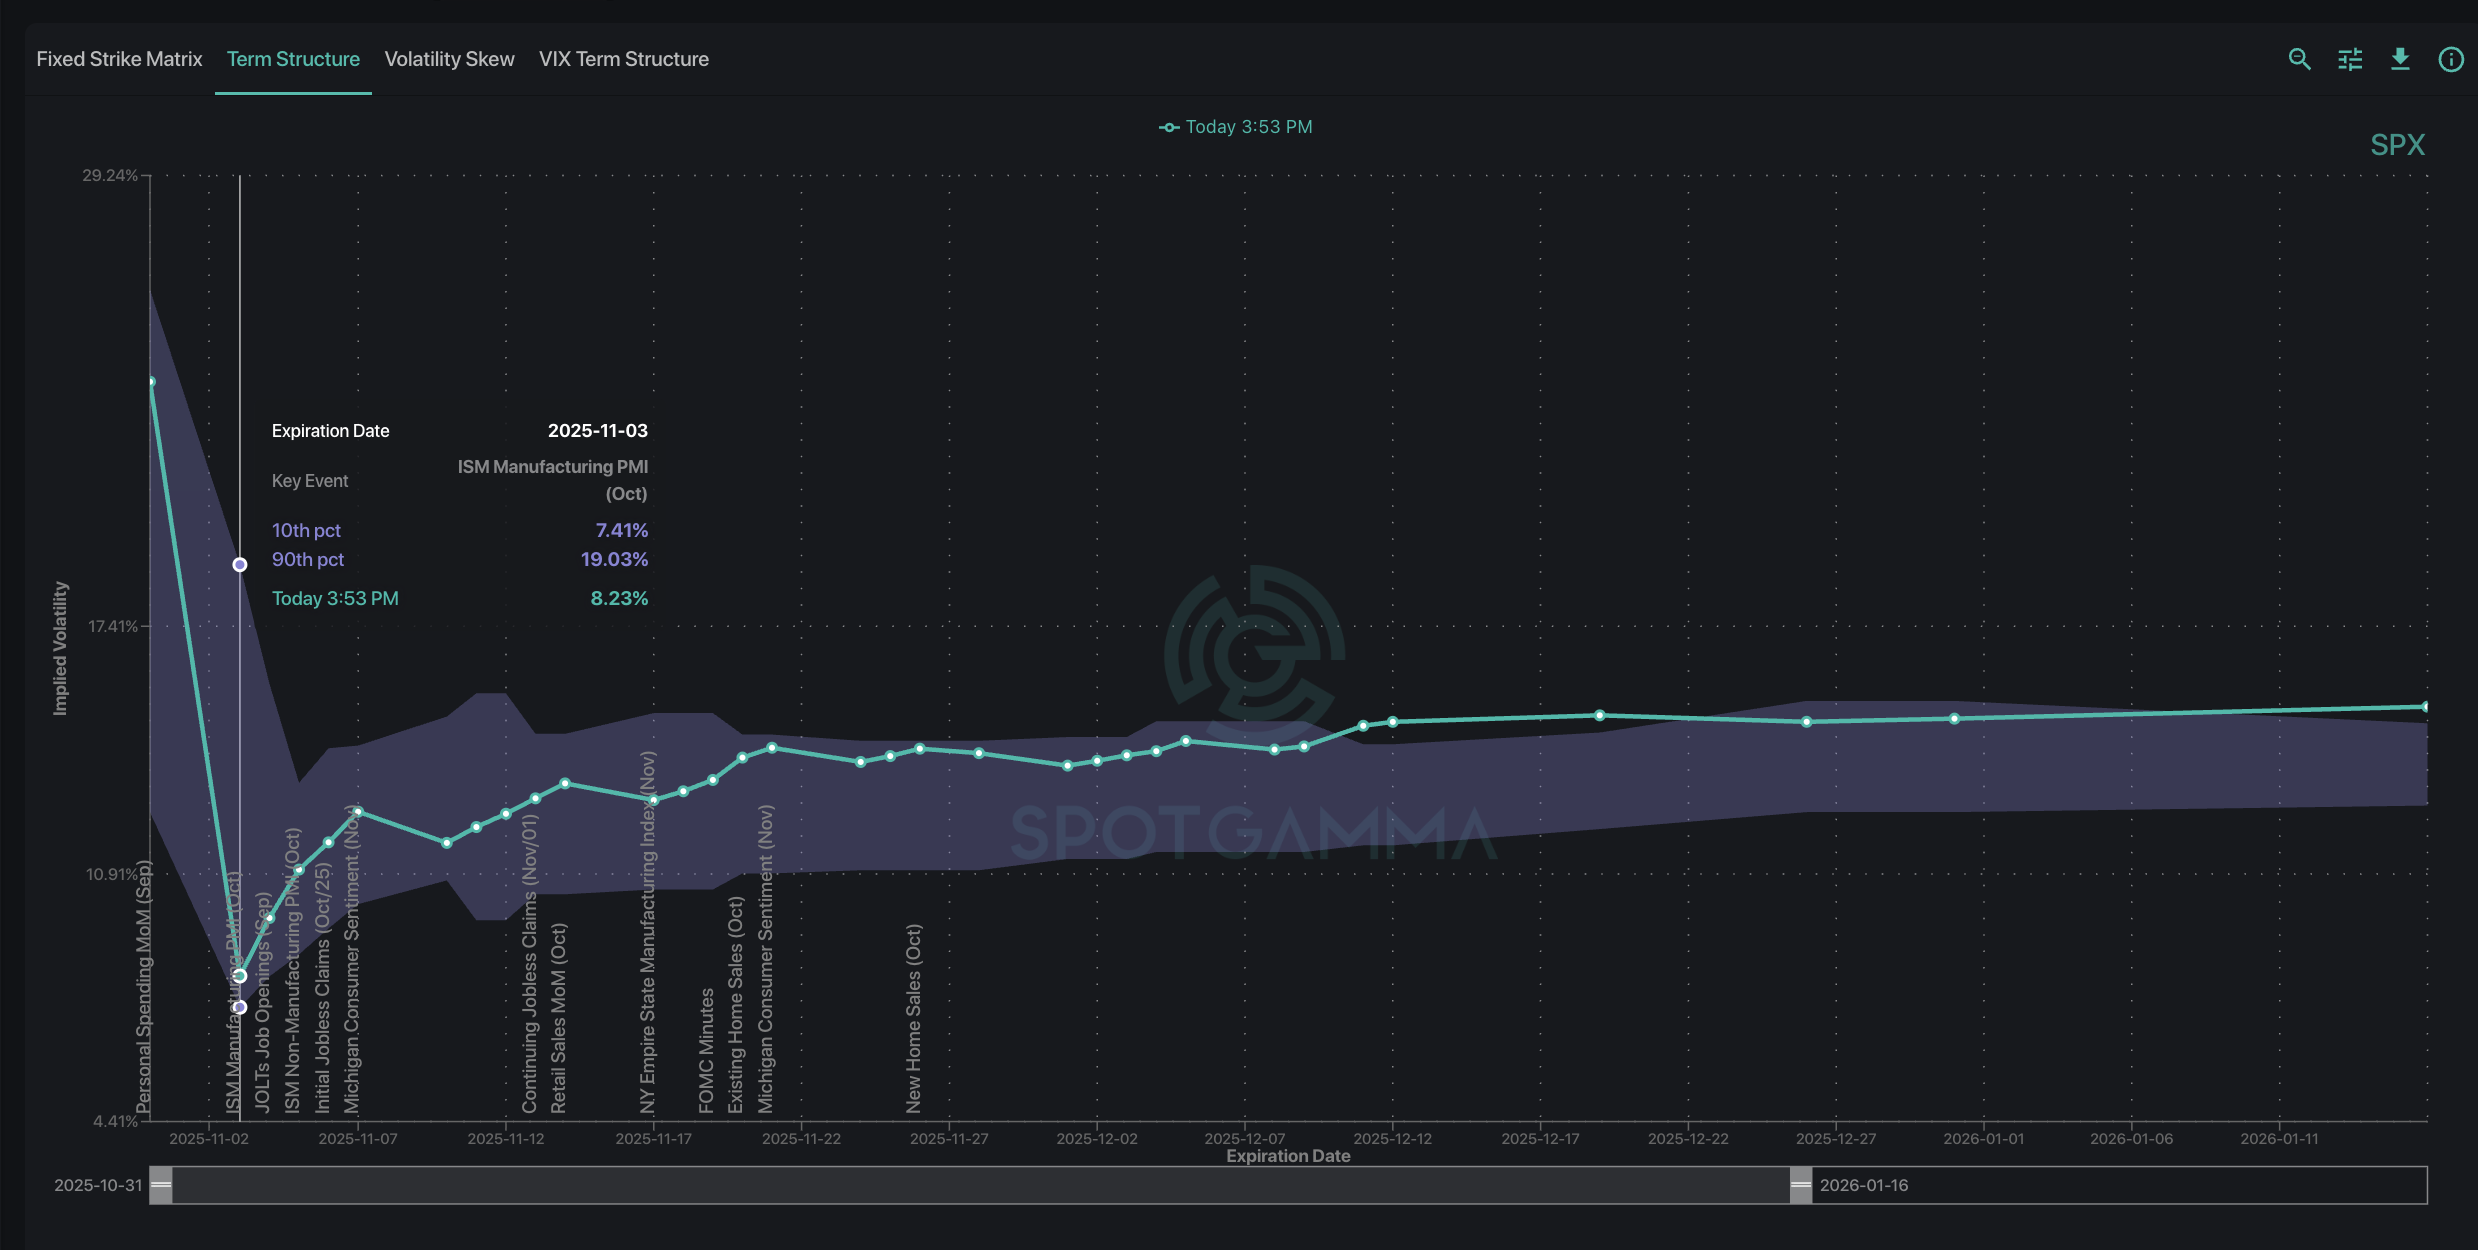The height and width of the screenshot is (1250, 2478).
Task: Select the VIX Term Structure tab
Action: click(623, 59)
